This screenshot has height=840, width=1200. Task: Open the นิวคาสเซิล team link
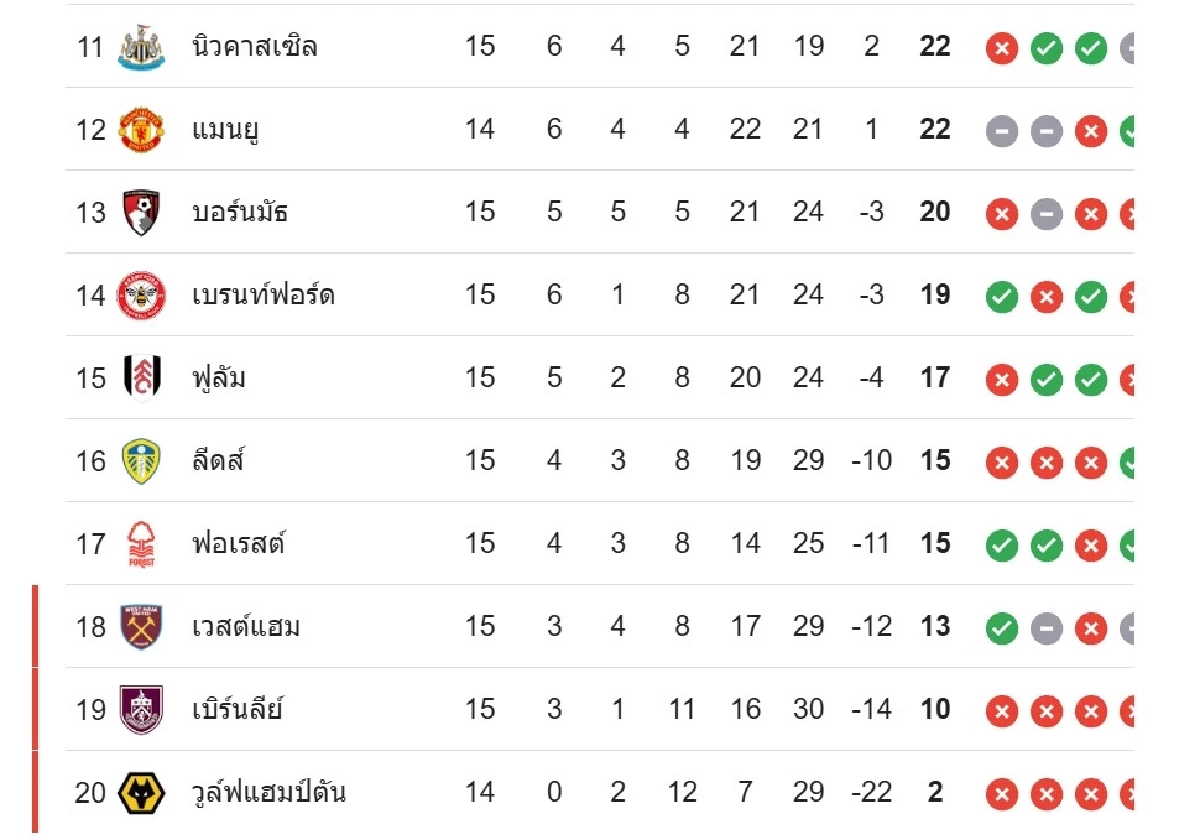(254, 47)
